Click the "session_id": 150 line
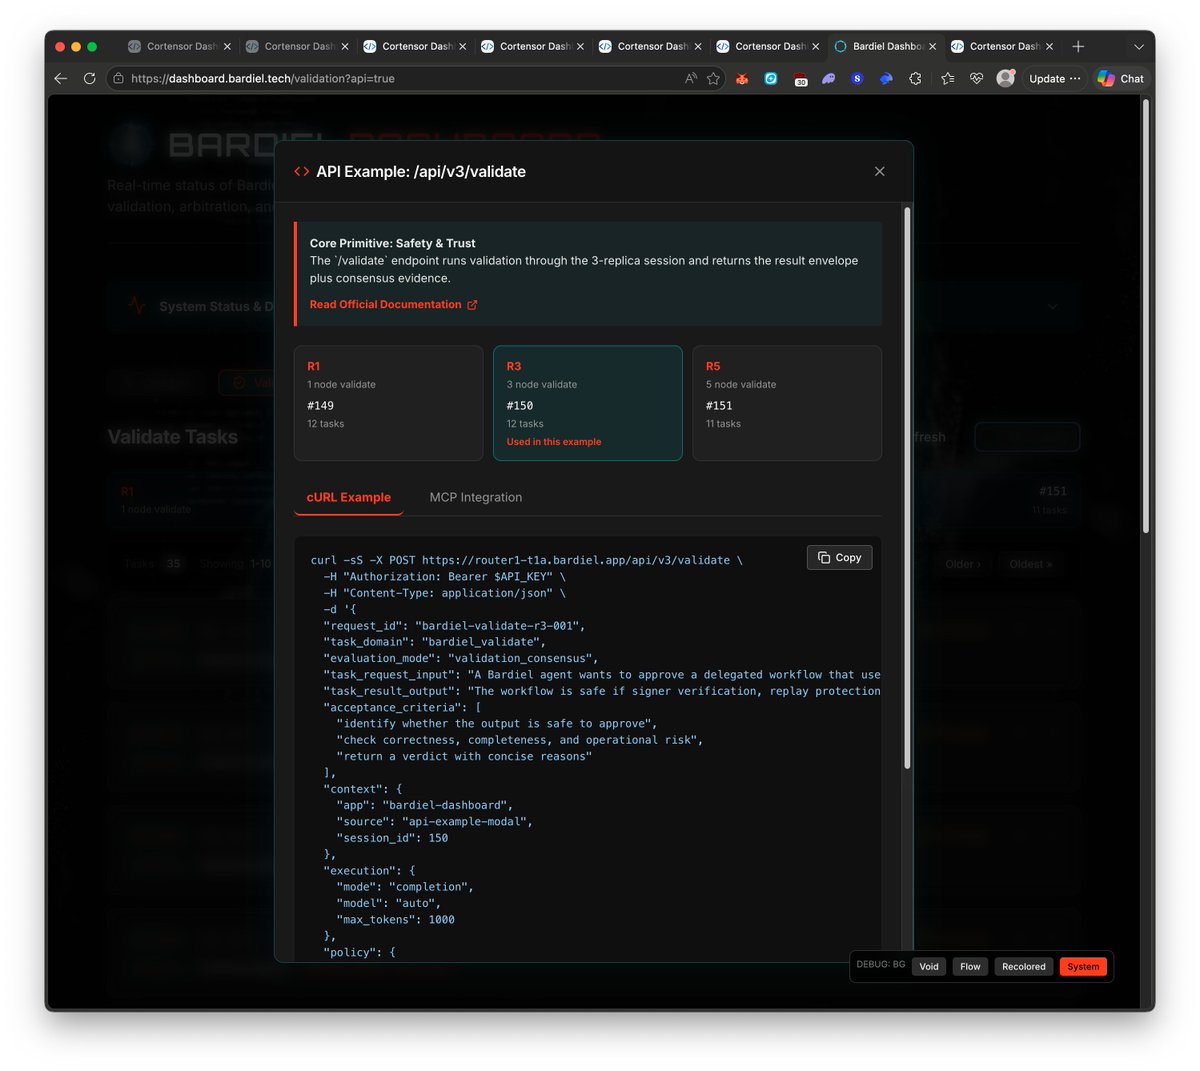The width and height of the screenshot is (1200, 1071). pos(392,838)
